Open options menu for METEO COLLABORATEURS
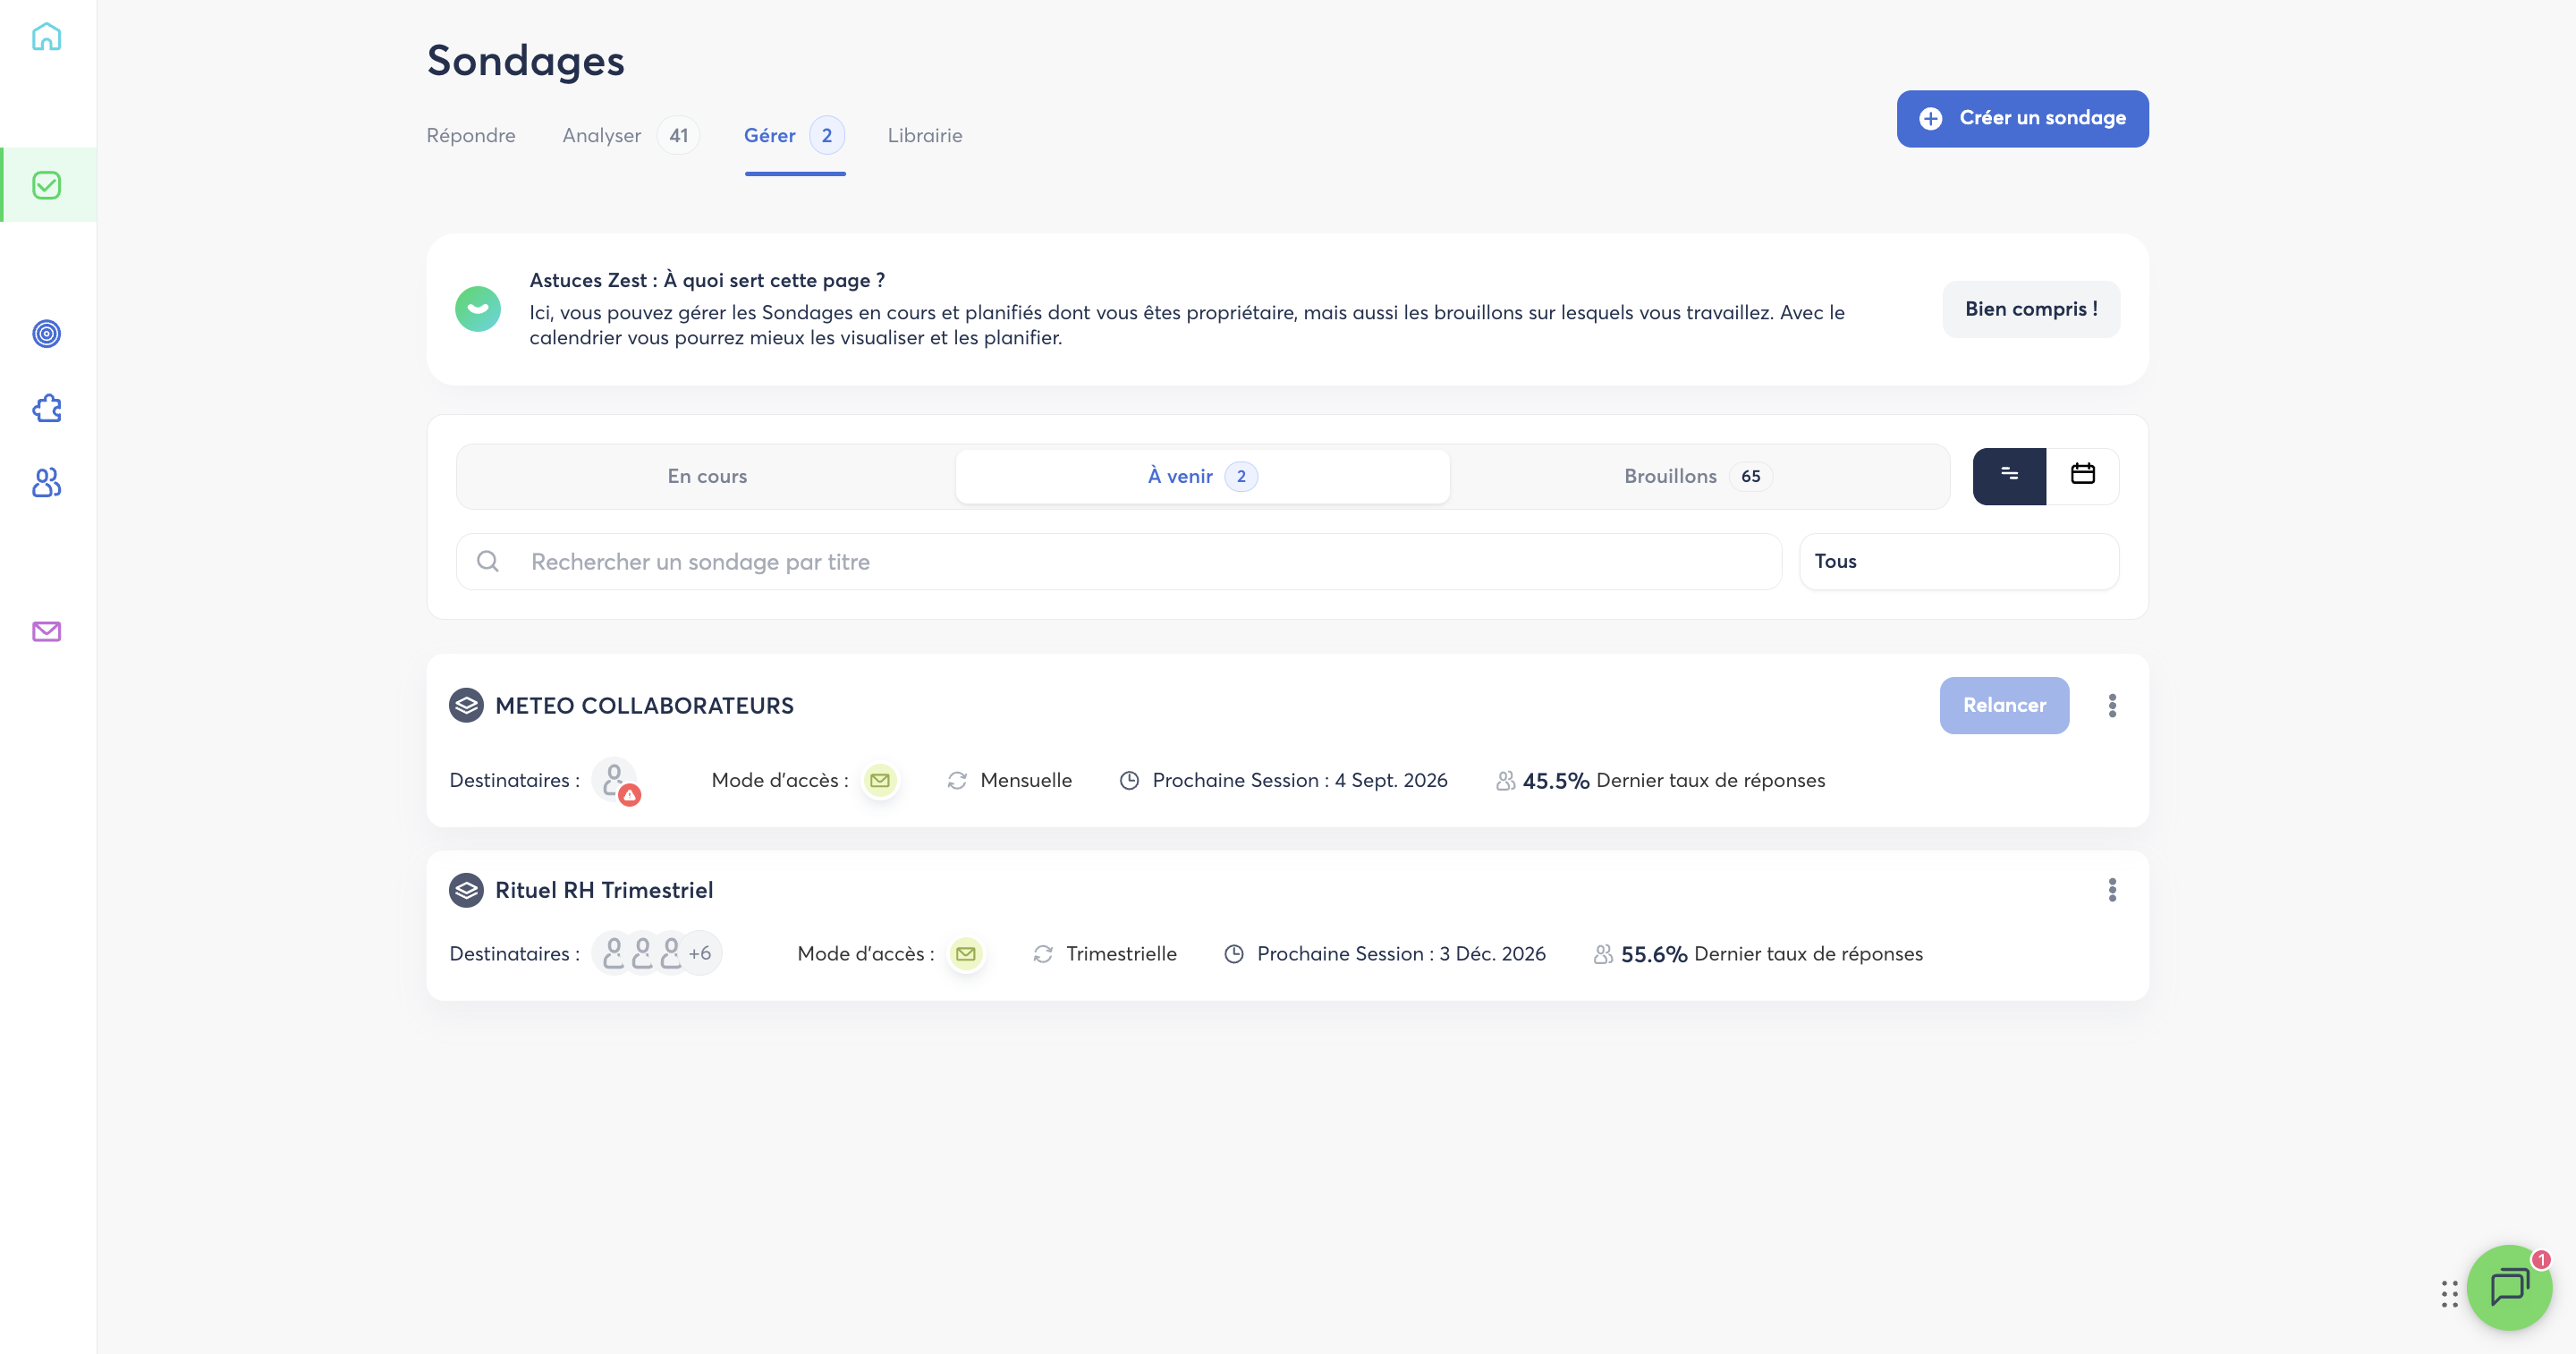 click(2112, 706)
